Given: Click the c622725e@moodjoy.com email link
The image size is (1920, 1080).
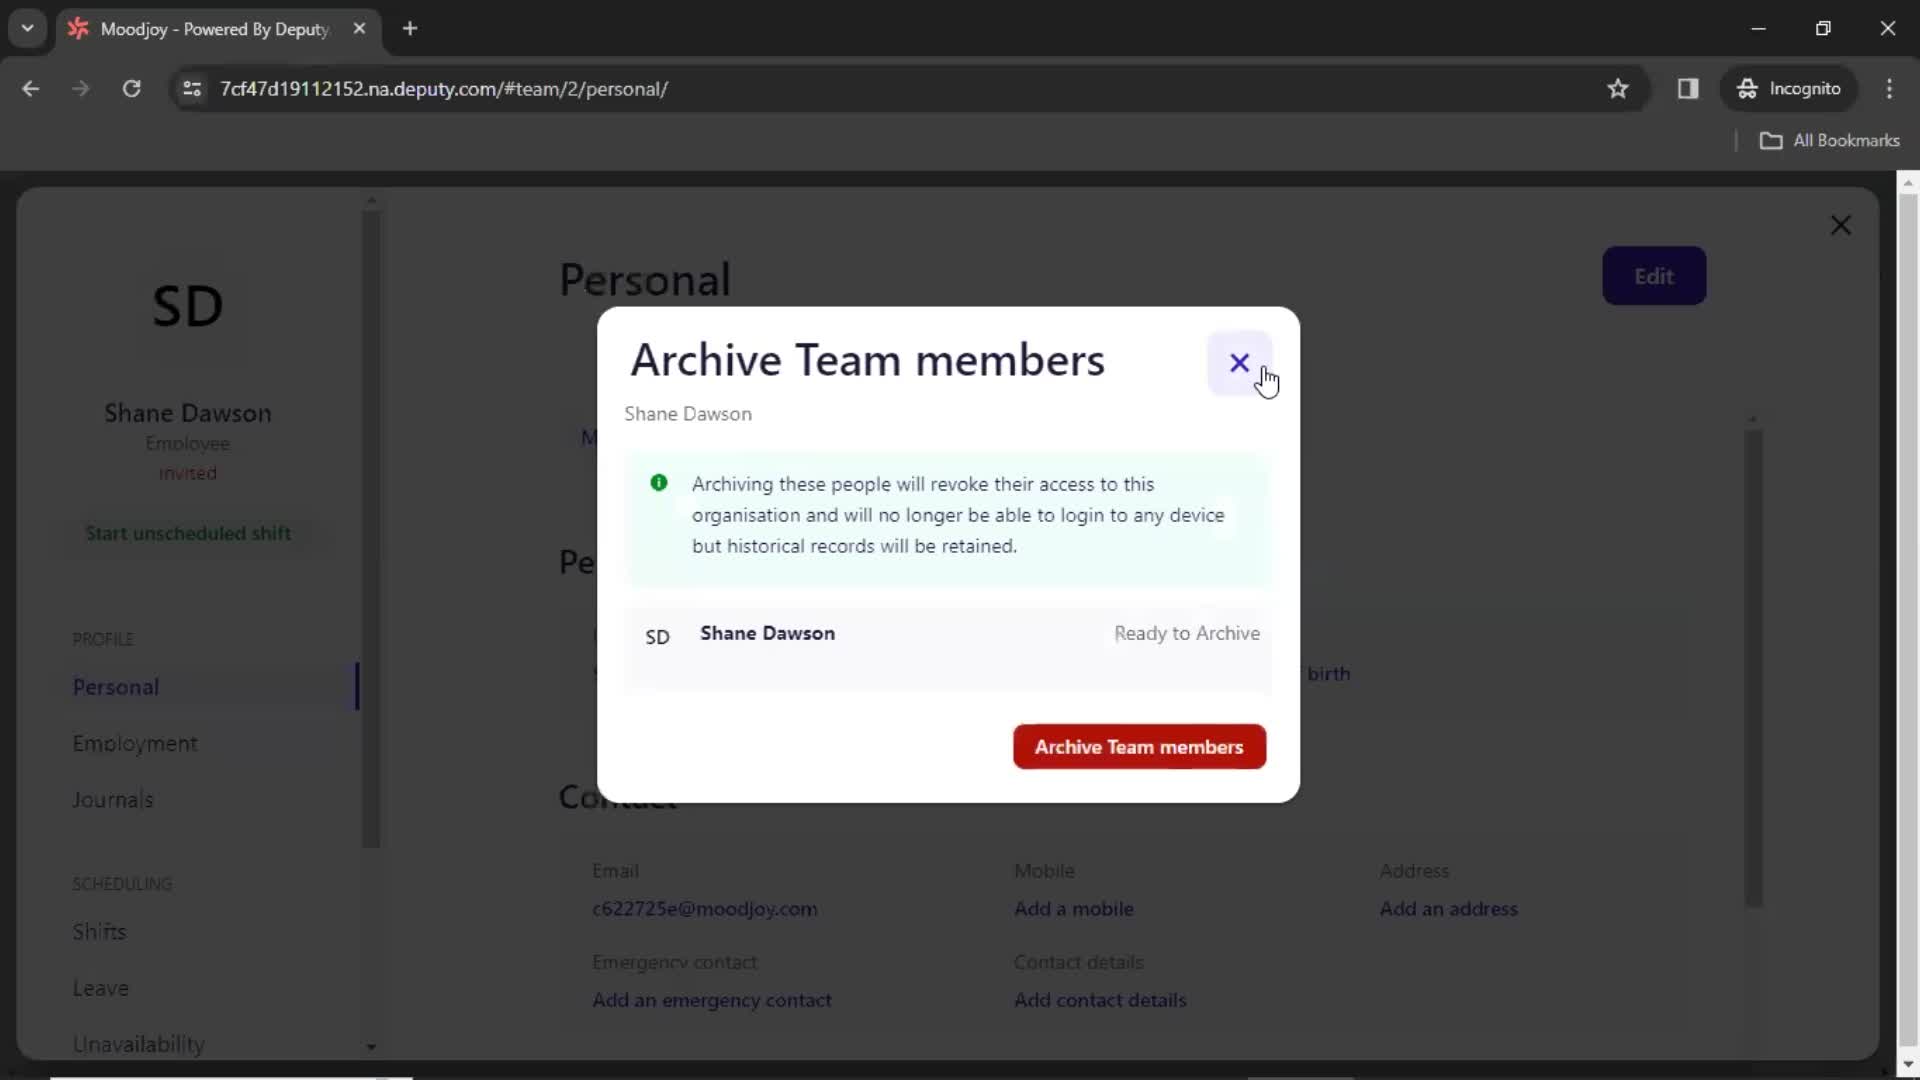Looking at the screenshot, I should 705,909.
